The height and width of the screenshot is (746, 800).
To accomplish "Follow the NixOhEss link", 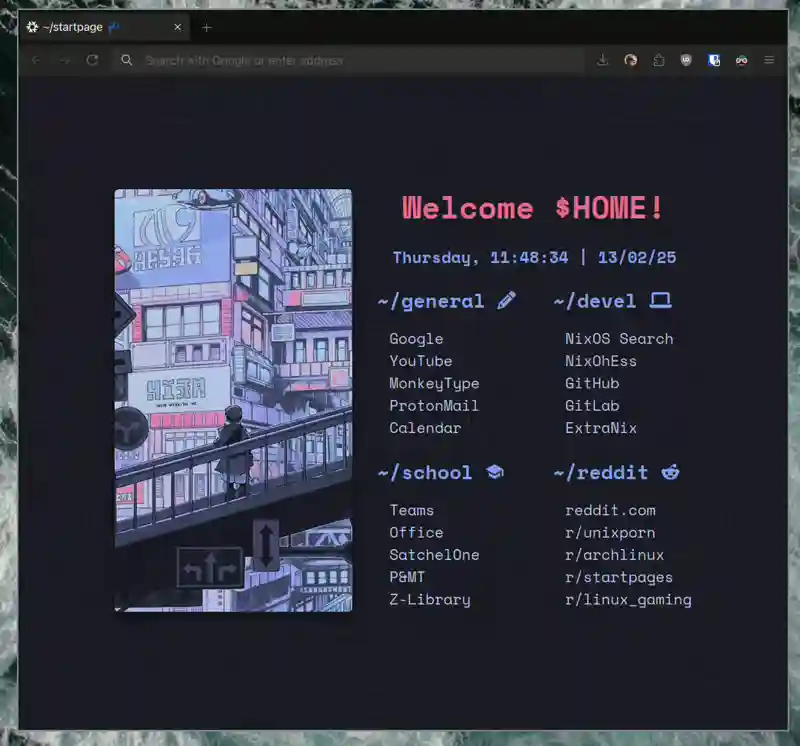I will (x=601, y=361).
